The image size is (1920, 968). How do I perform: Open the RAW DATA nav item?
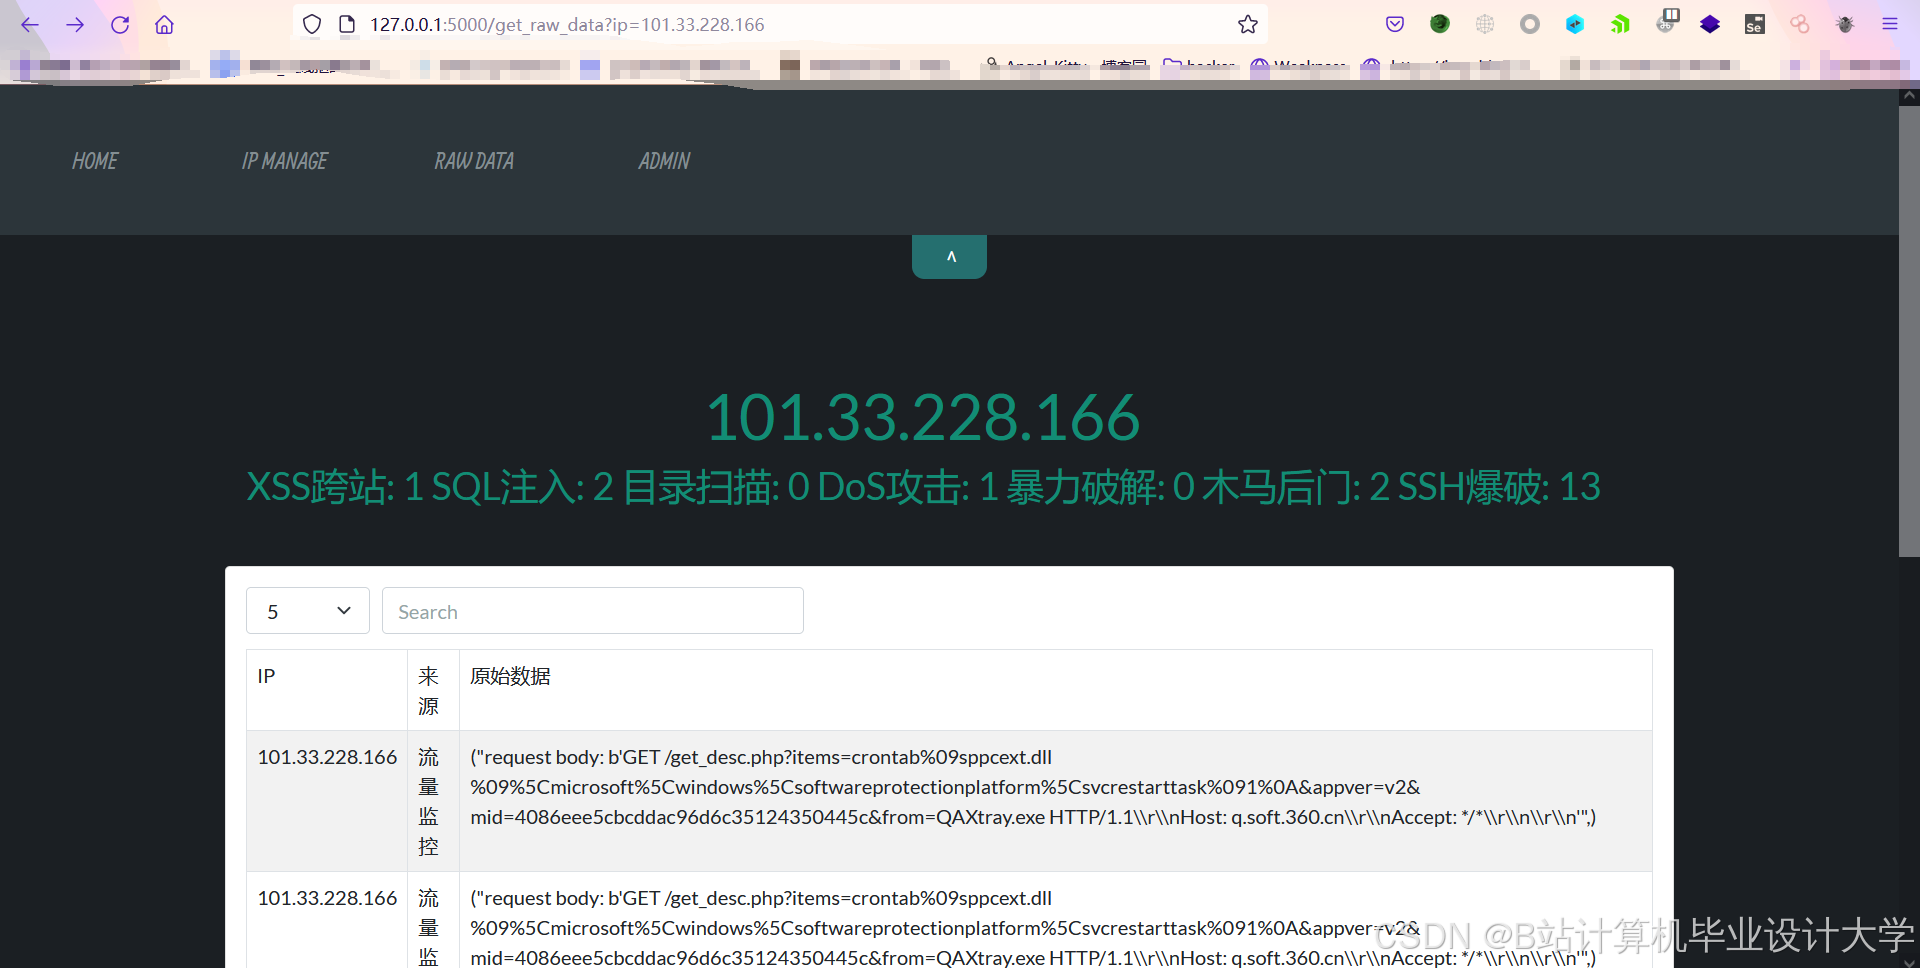(x=474, y=161)
